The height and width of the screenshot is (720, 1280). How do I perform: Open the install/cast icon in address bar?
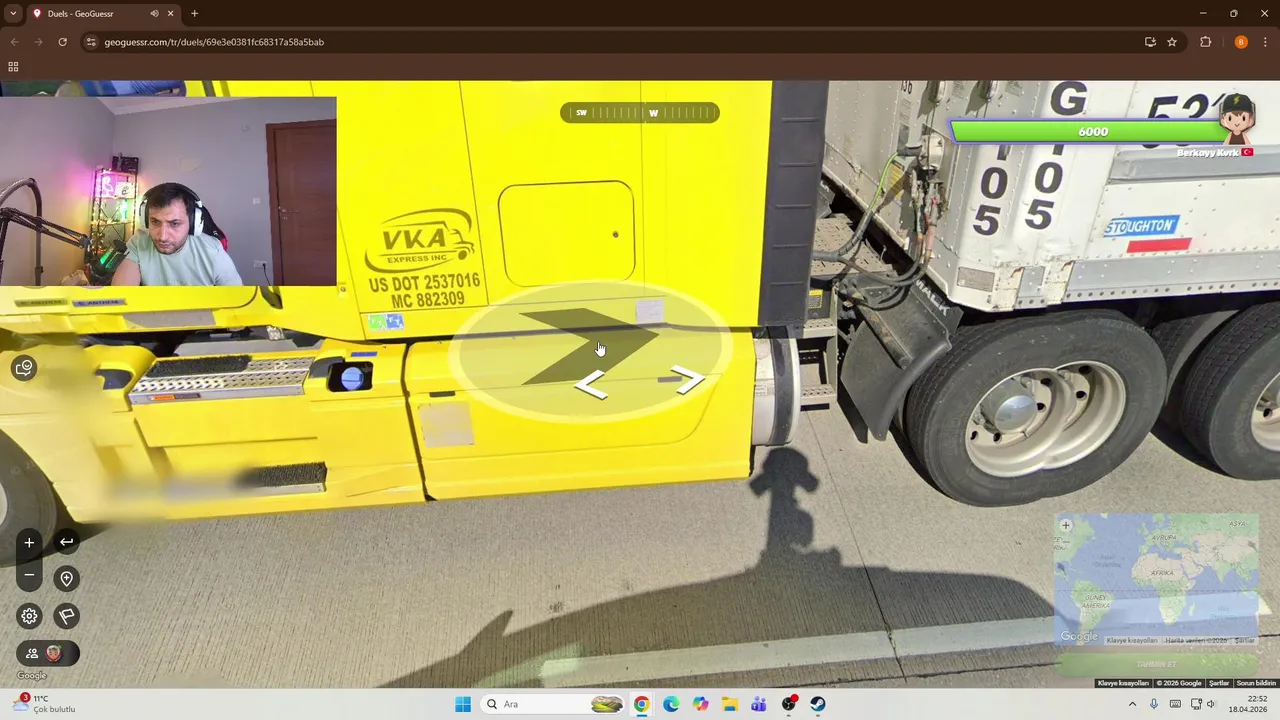tap(1150, 42)
